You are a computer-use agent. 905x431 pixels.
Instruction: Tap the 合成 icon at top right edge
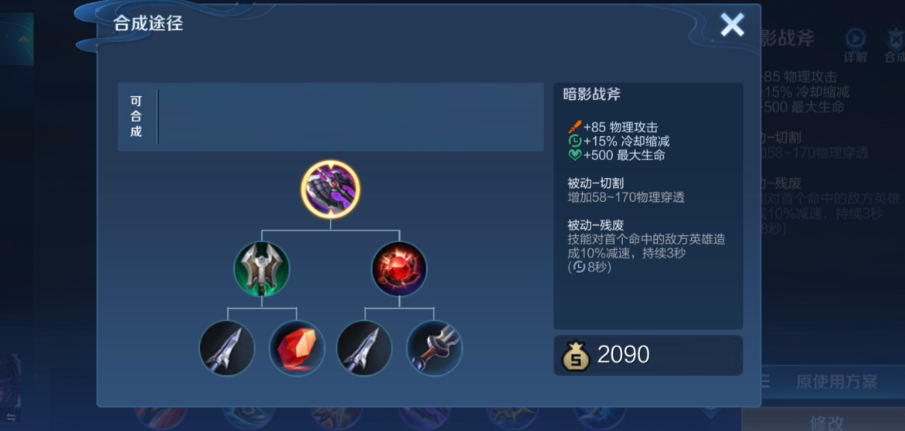click(894, 44)
